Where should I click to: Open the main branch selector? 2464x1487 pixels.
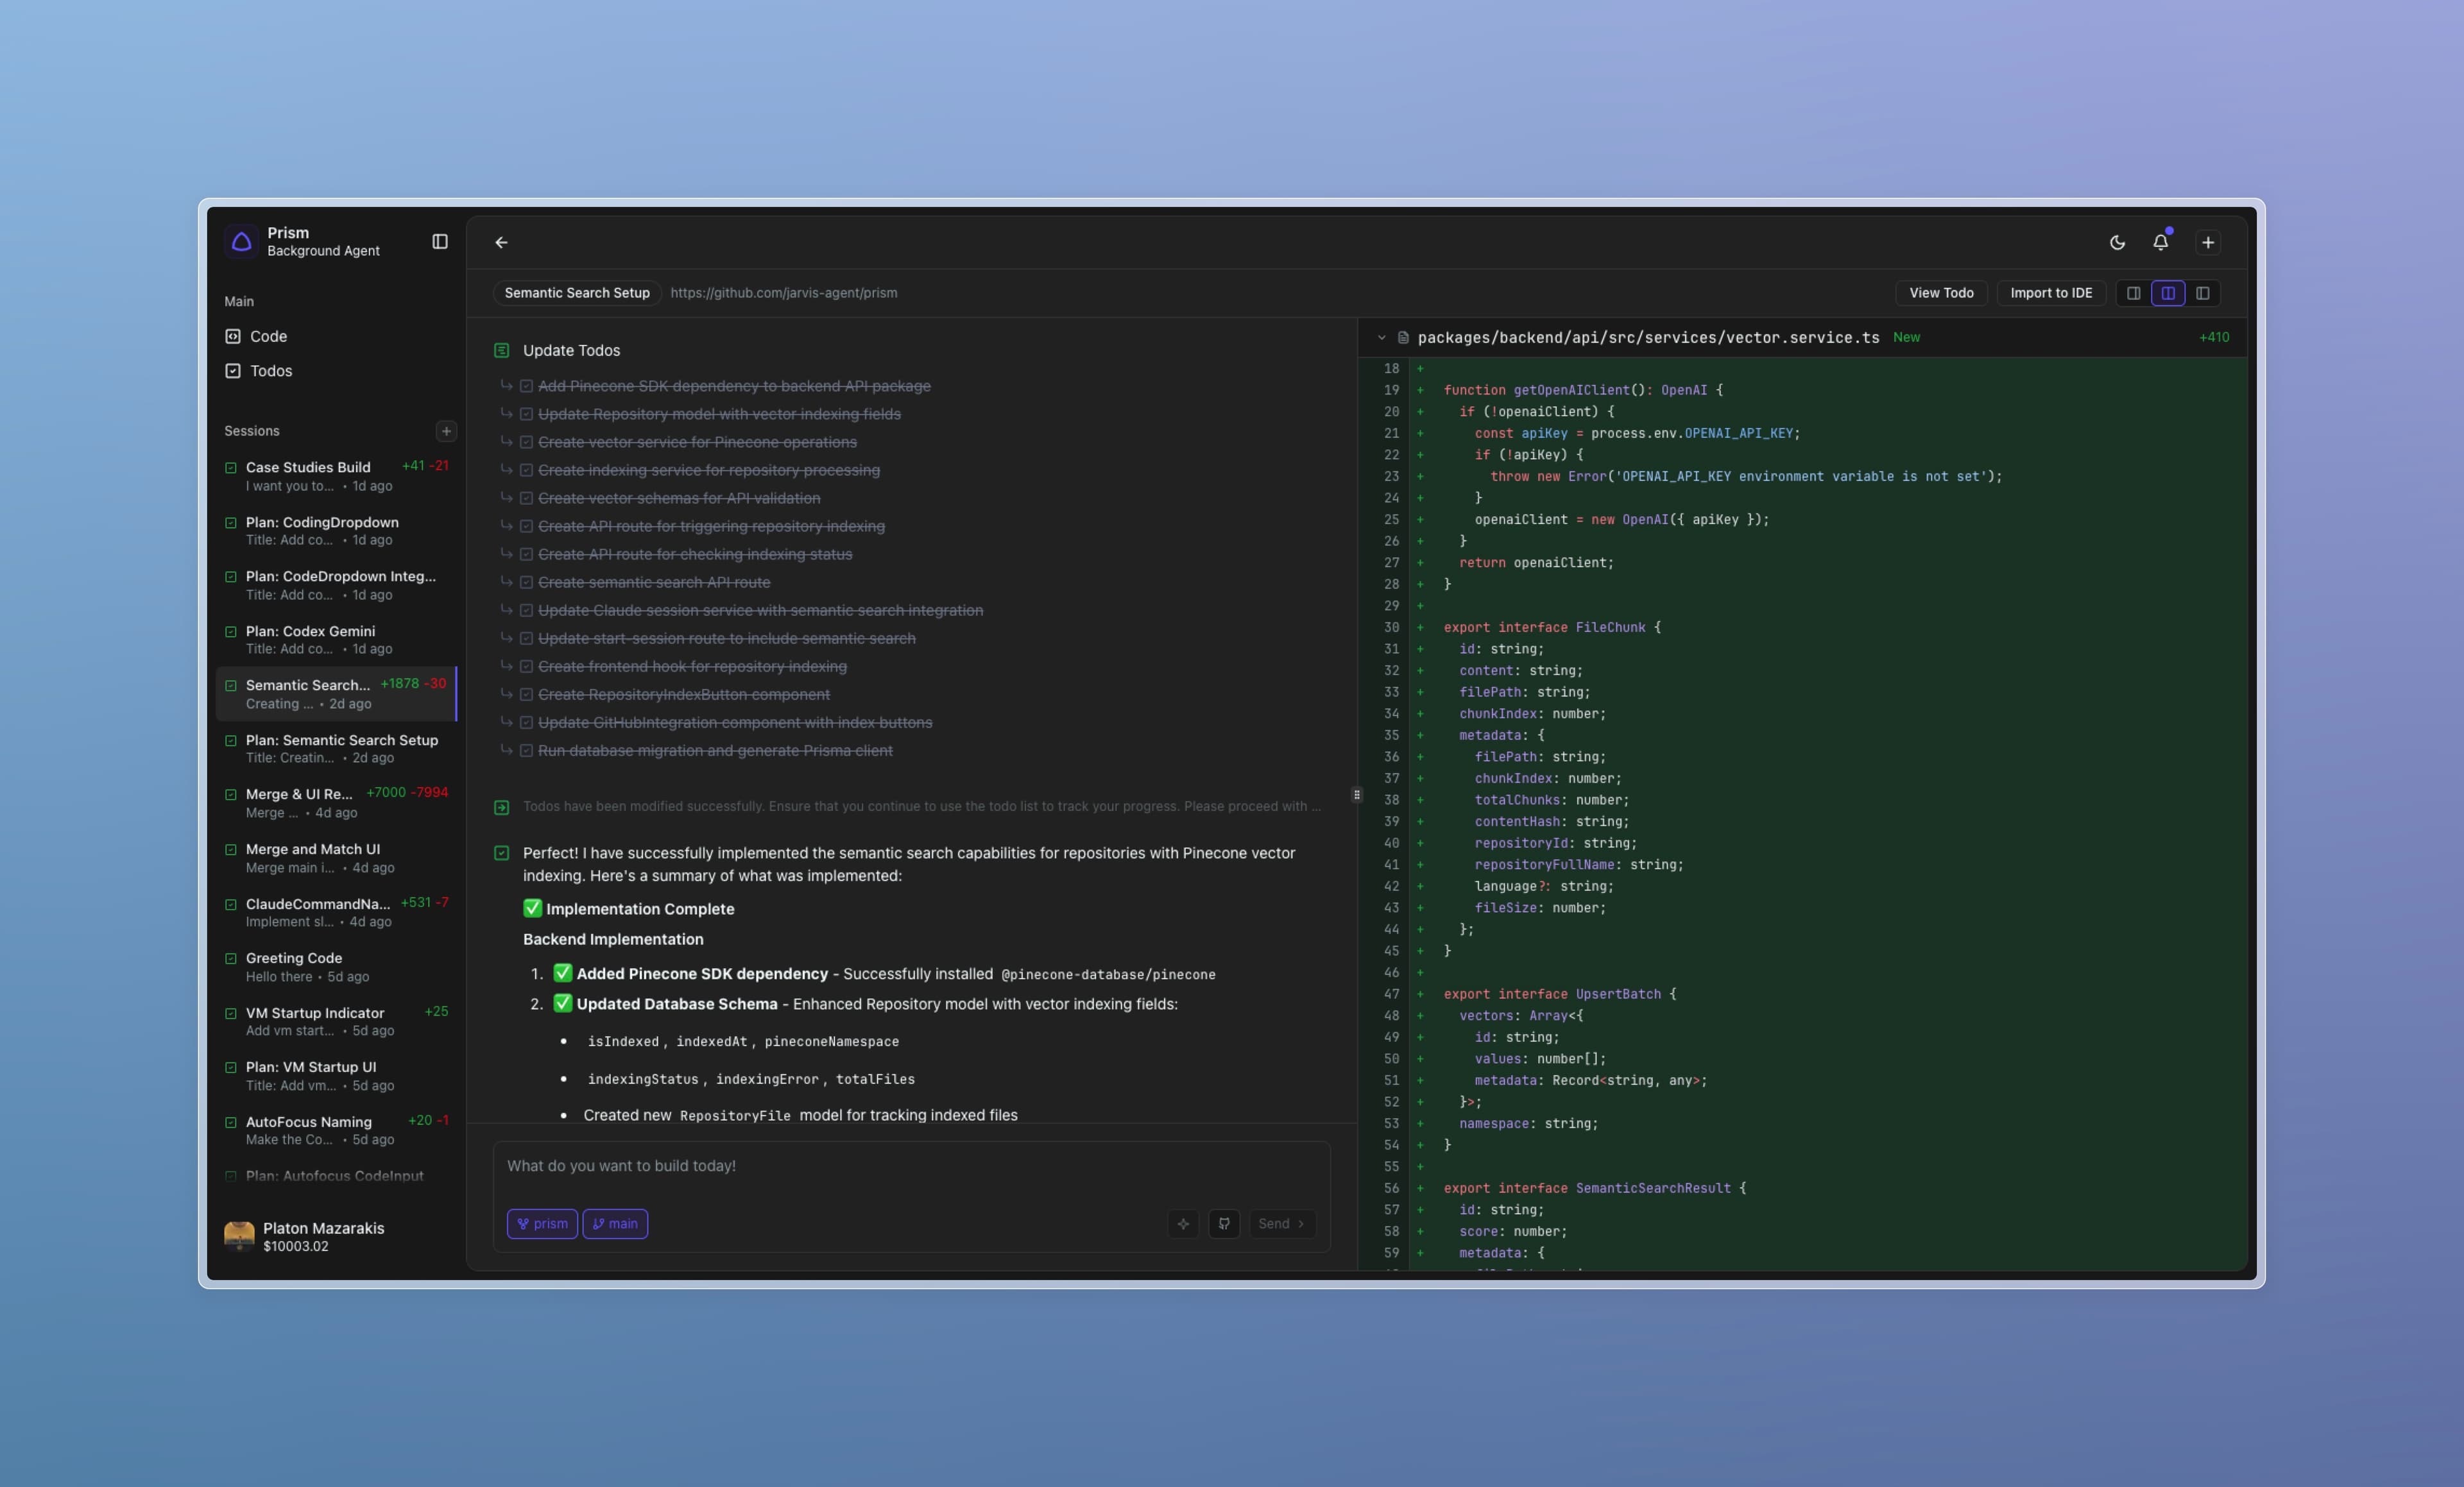point(615,1223)
